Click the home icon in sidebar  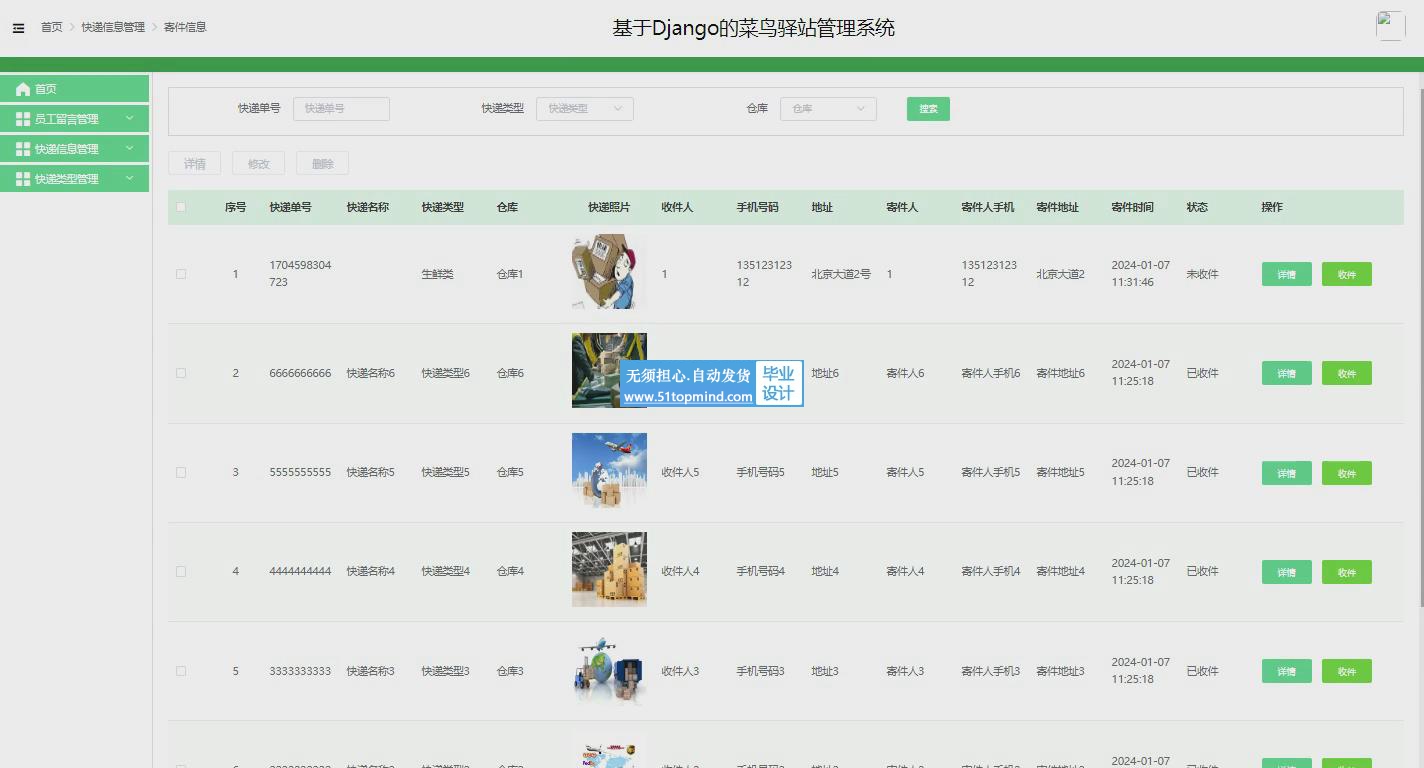pos(23,89)
